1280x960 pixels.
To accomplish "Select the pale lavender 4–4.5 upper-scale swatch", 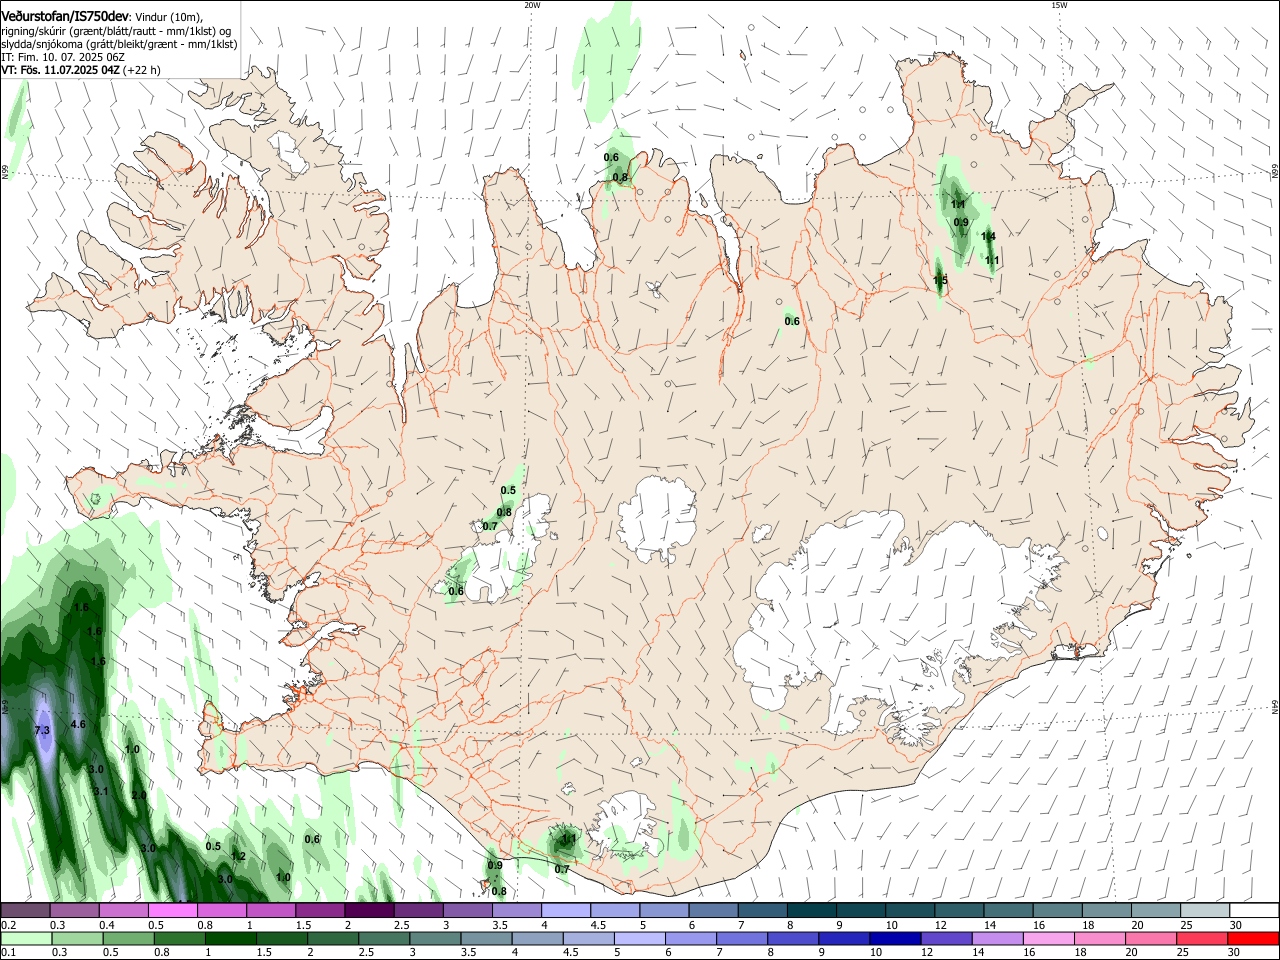I will click(566, 910).
